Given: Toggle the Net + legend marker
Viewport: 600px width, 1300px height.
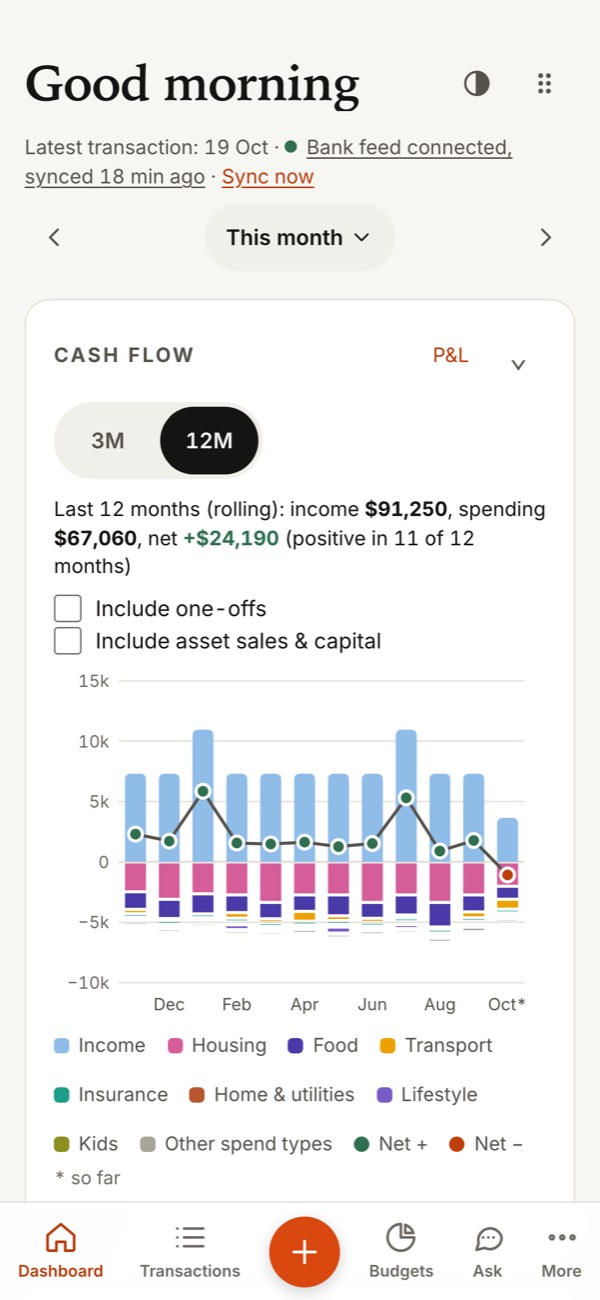Looking at the screenshot, I should tap(362, 1144).
